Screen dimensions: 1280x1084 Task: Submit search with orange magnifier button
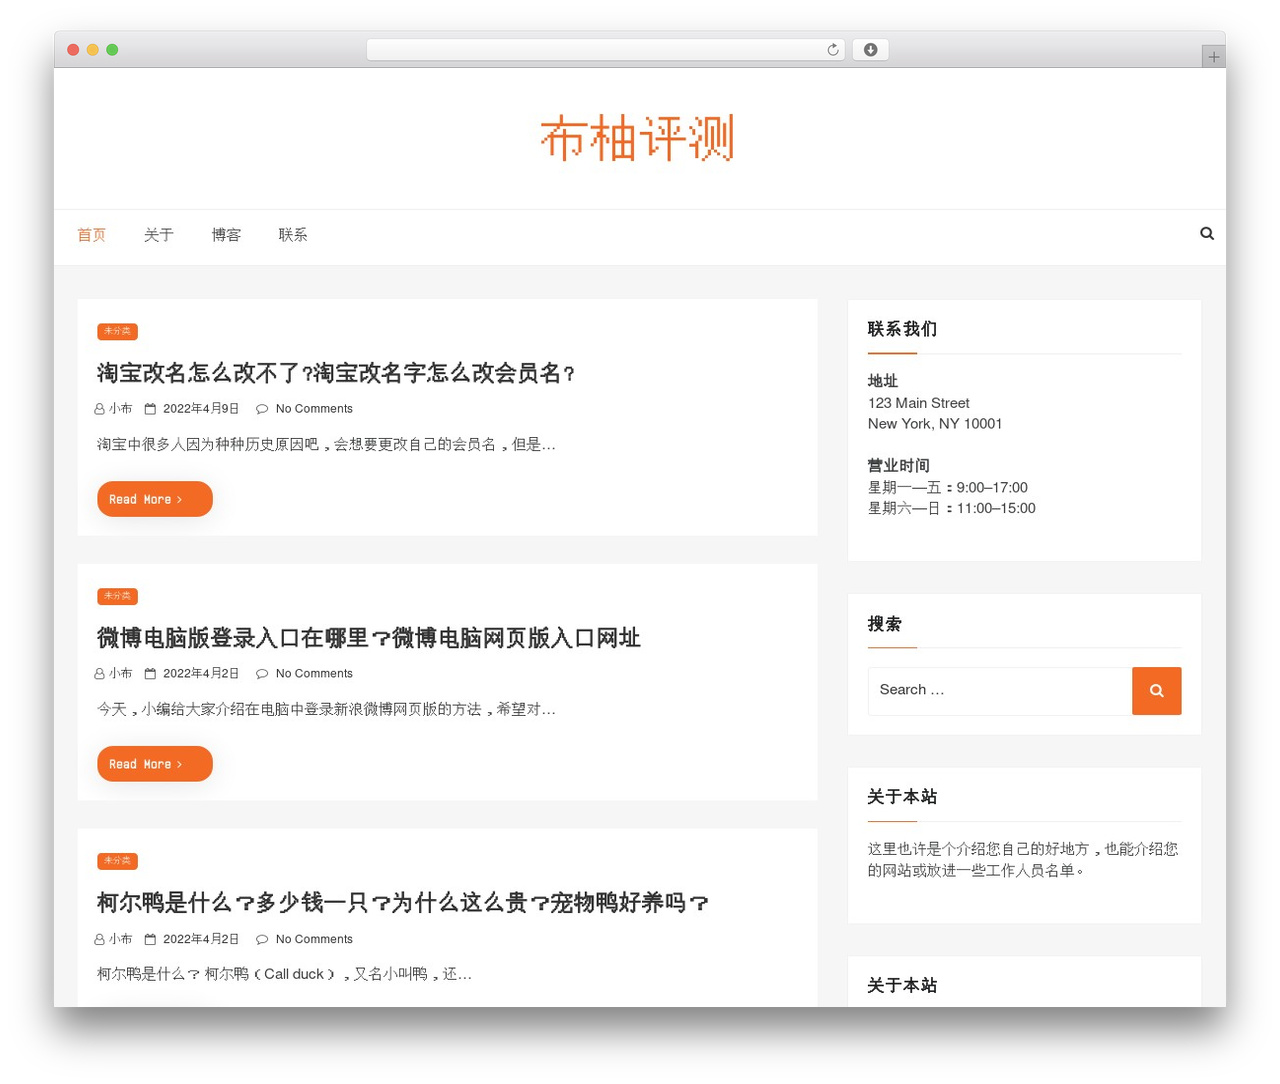tap(1156, 691)
